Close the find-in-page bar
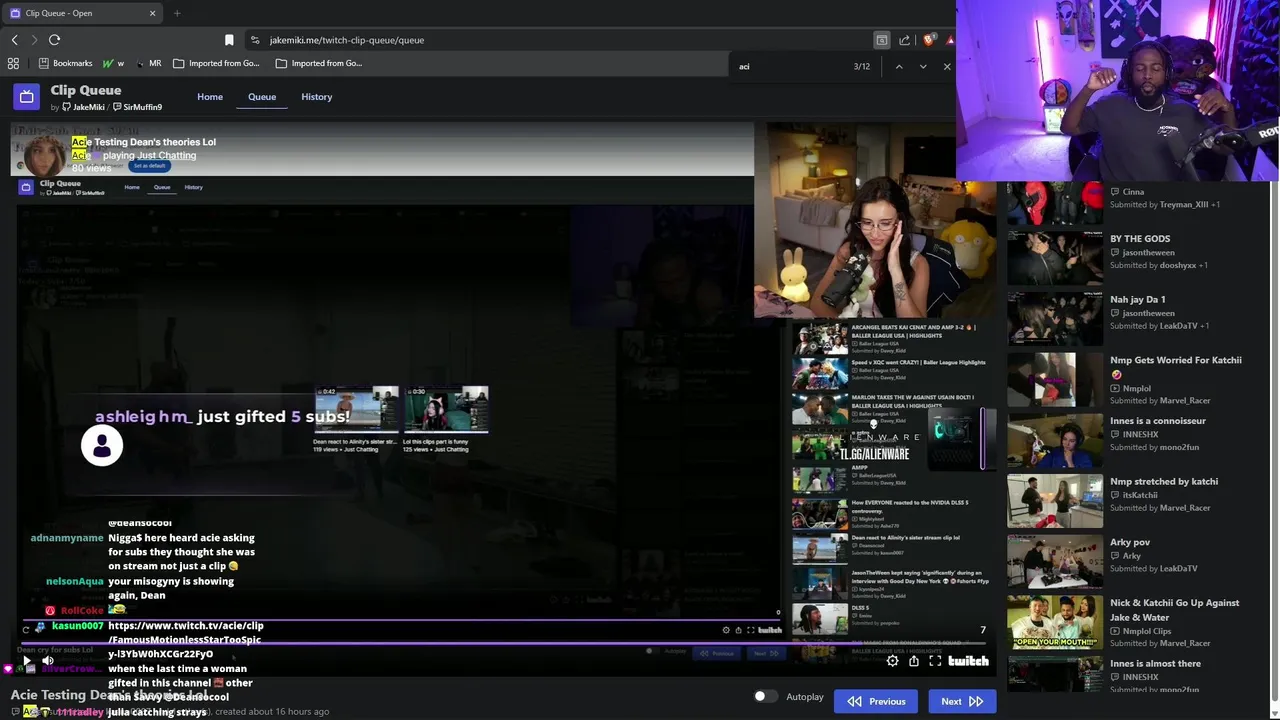The height and width of the screenshot is (720, 1280). (947, 66)
